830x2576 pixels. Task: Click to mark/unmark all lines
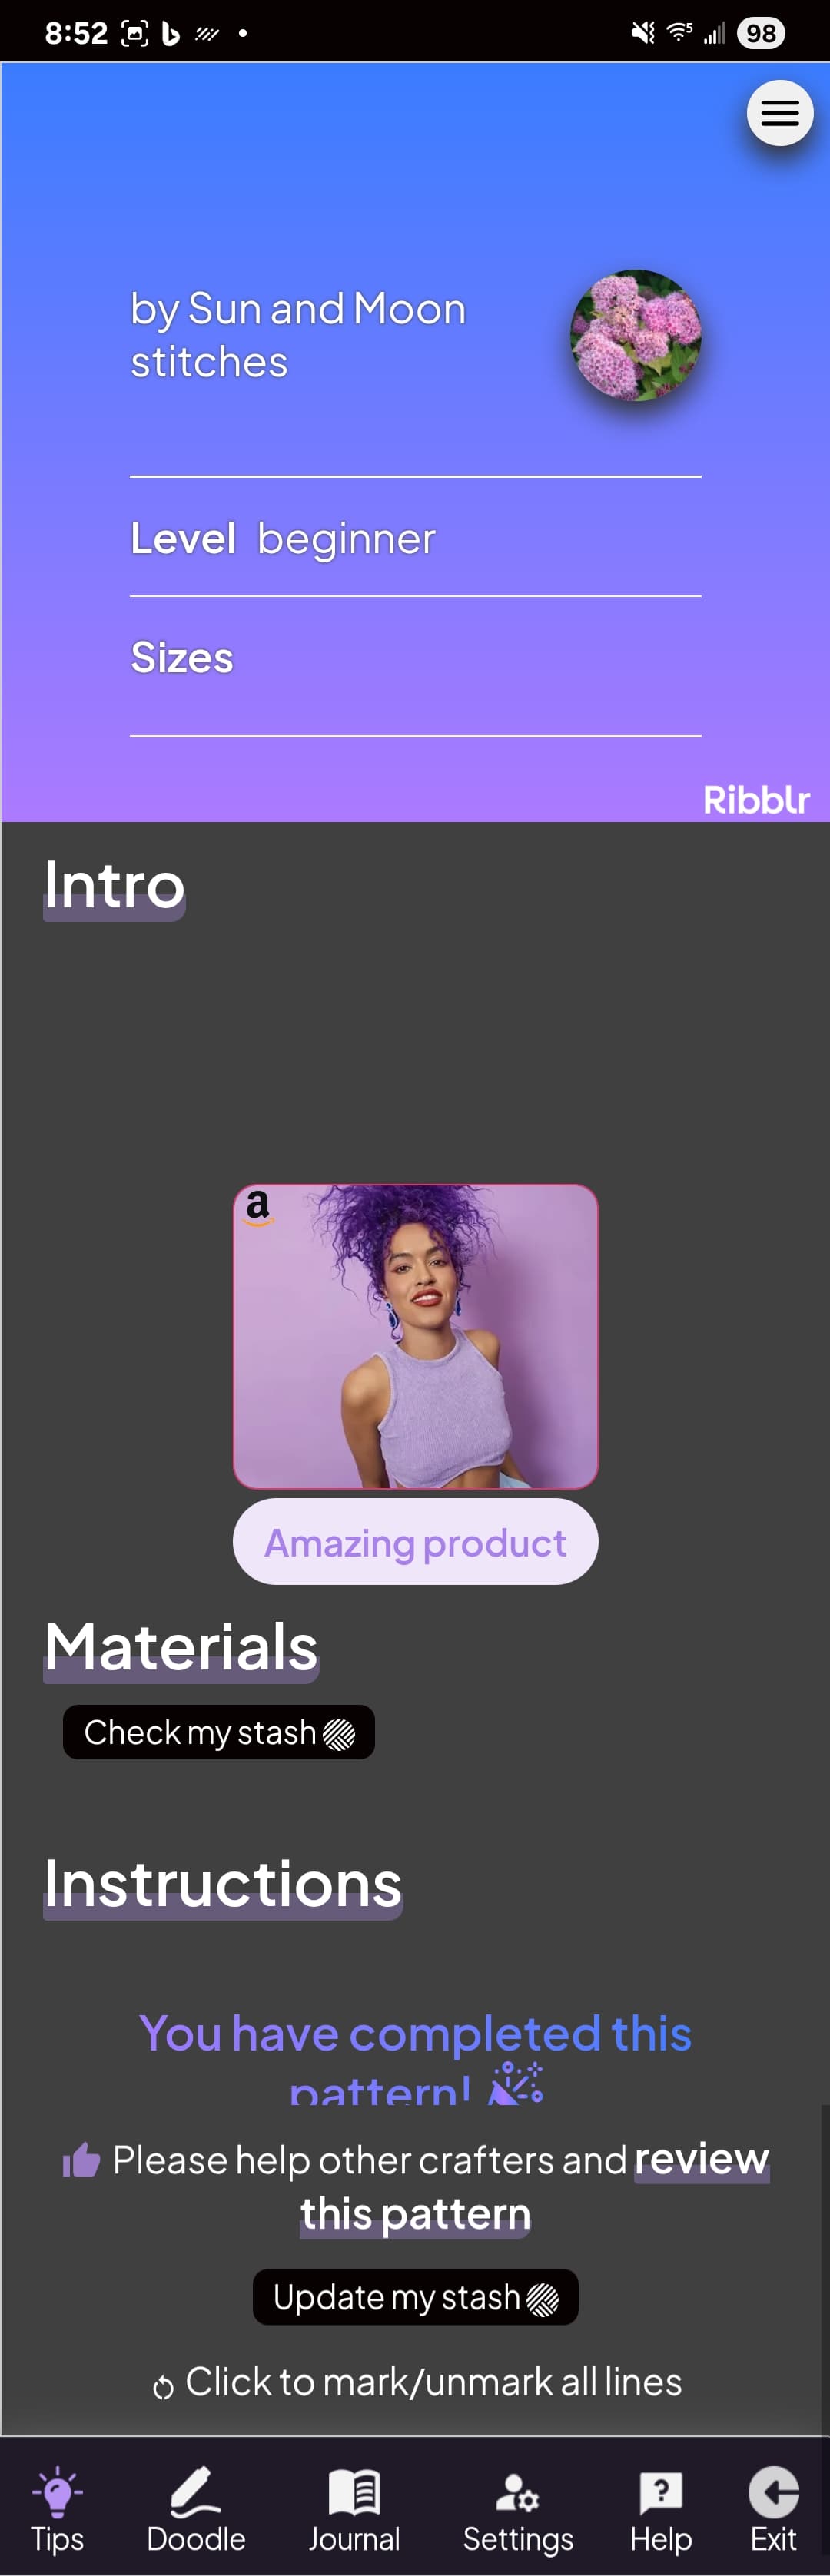[x=434, y=2382]
